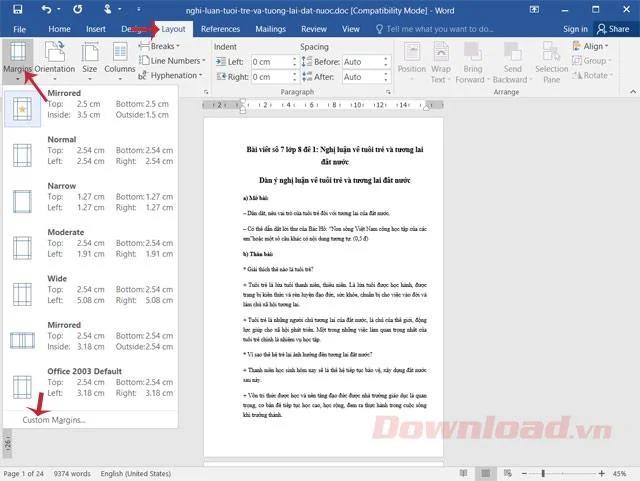The image size is (640, 481).
Task: Open the Margins button in ribbon
Action: click(x=18, y=60)
